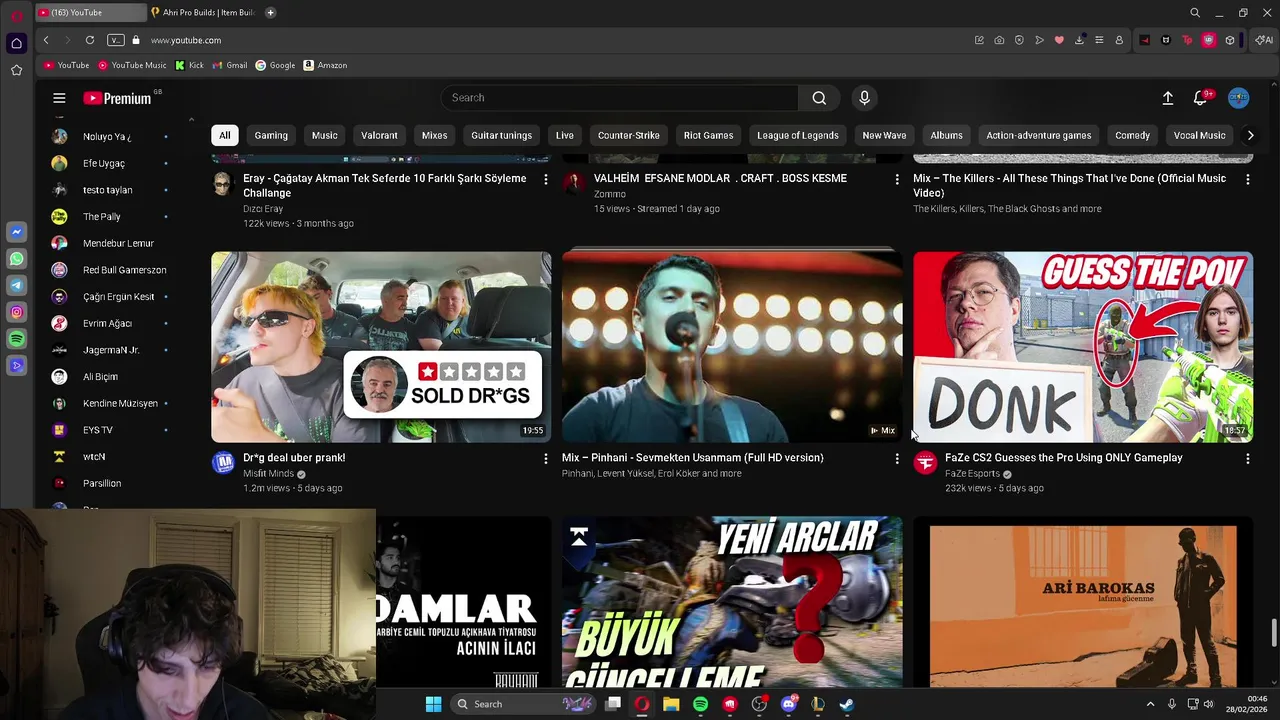The height and width of the screenshot is (720, 1280).
Task: Open a new browser tab with plus button
Action: tap(270, 12)
